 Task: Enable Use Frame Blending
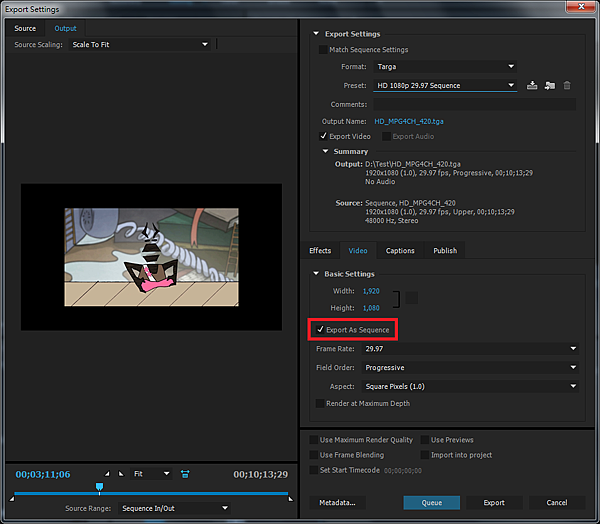click(x=313, y=455)
